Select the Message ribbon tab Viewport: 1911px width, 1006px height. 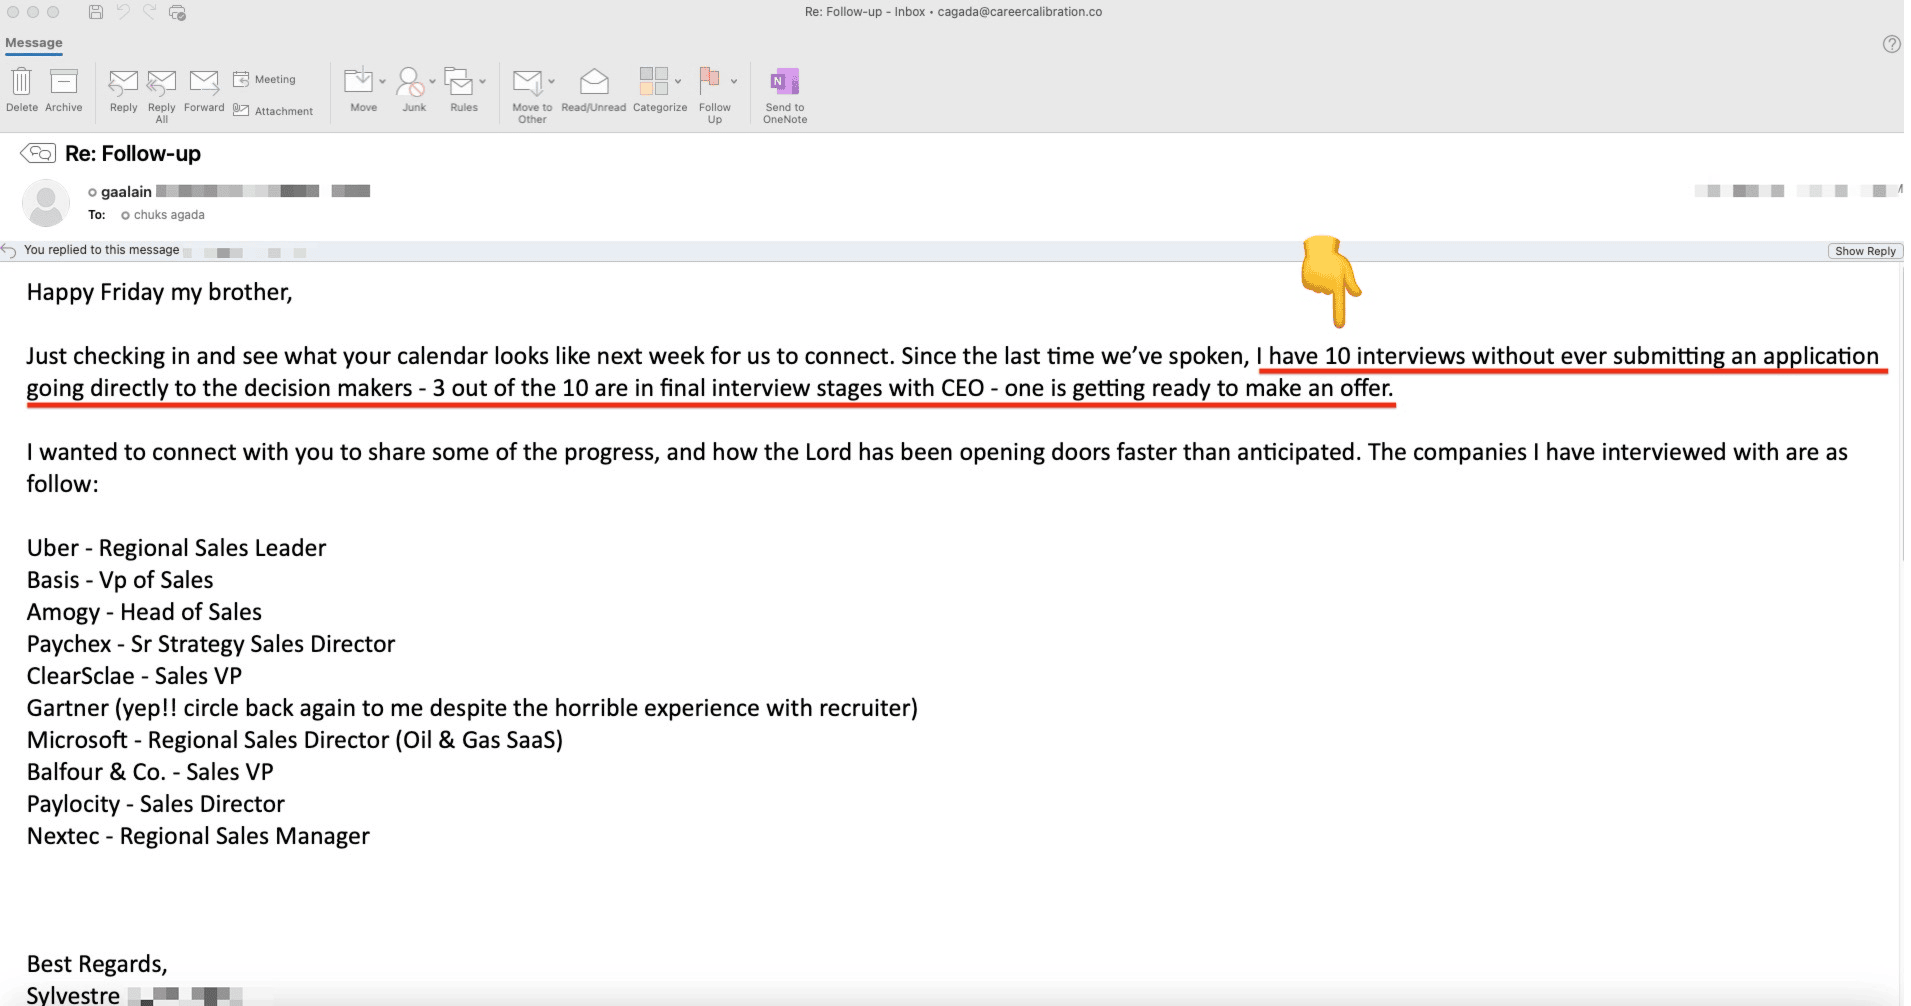34,43
